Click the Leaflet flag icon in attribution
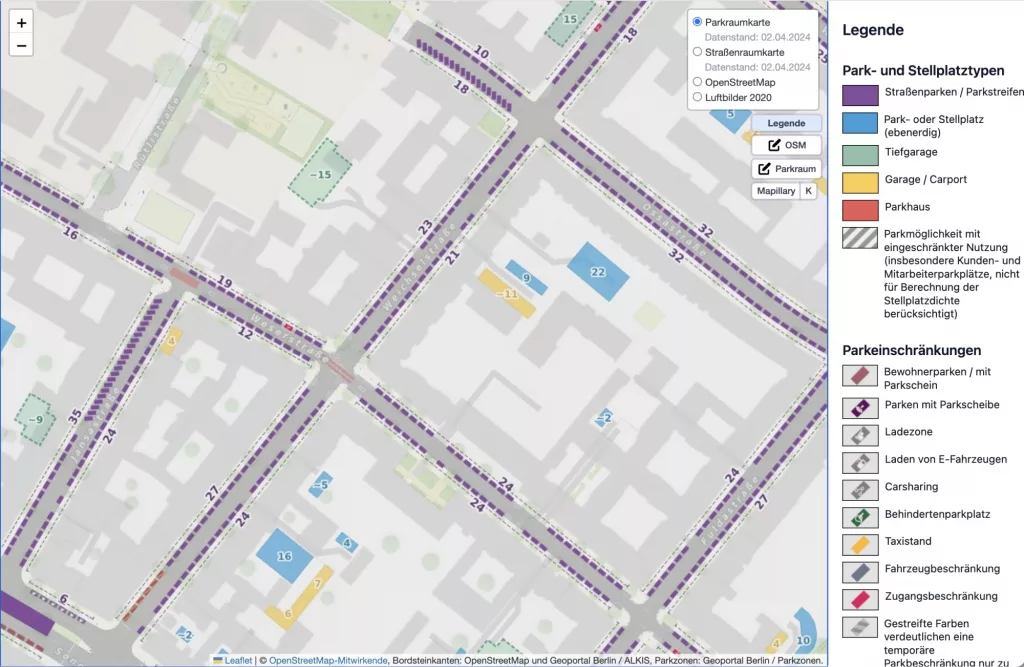 (x=218, y=660)
